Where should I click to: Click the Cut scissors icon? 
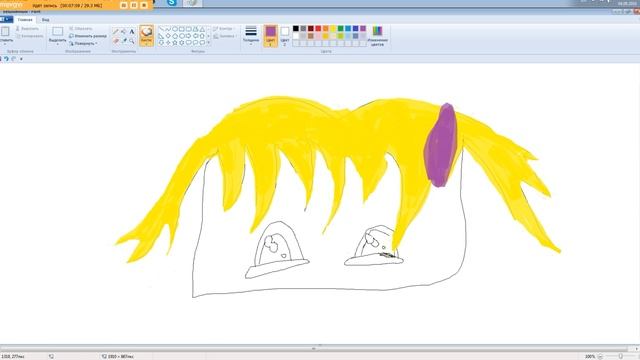tap(18, 29)
